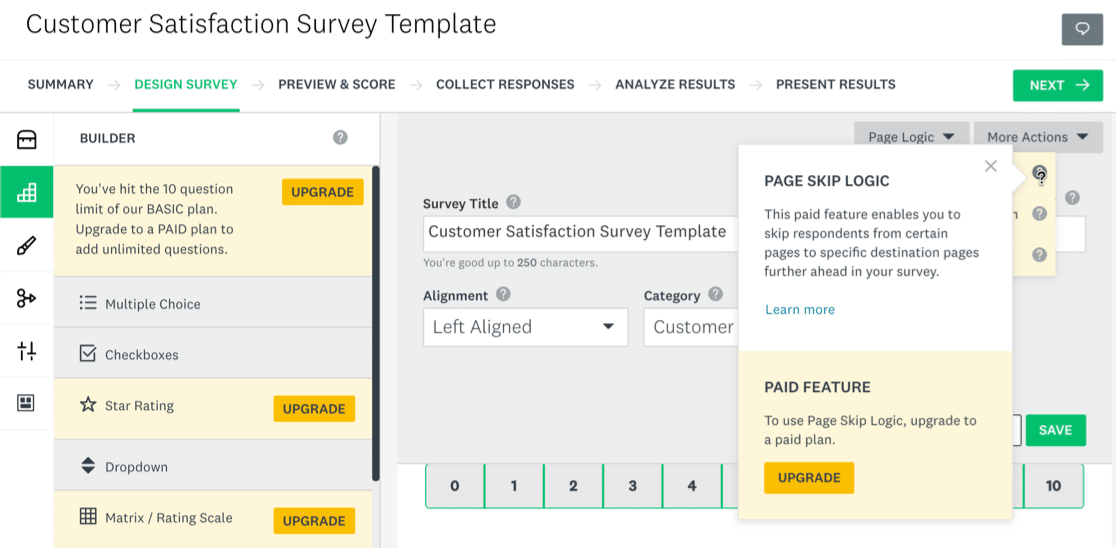The height and width of the screenshot is (548, 1116).
Task: Add a Multiple Choice question
Action: point(213,303)
